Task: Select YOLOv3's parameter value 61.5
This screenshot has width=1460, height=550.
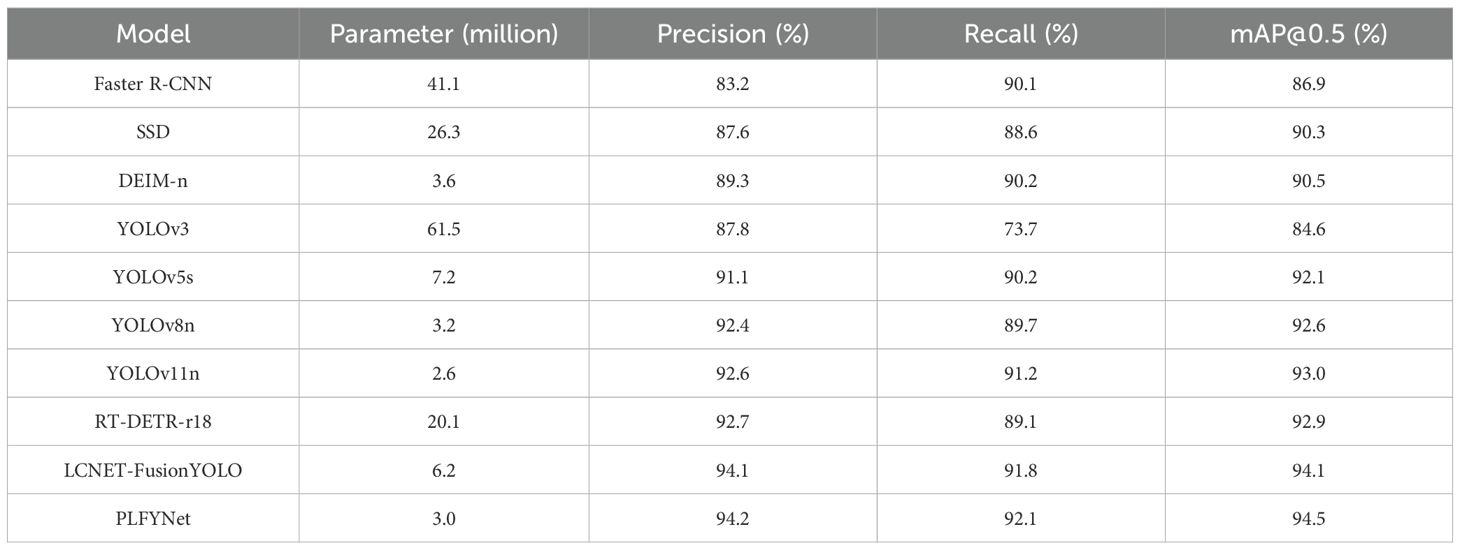Action: coord(443,229)
